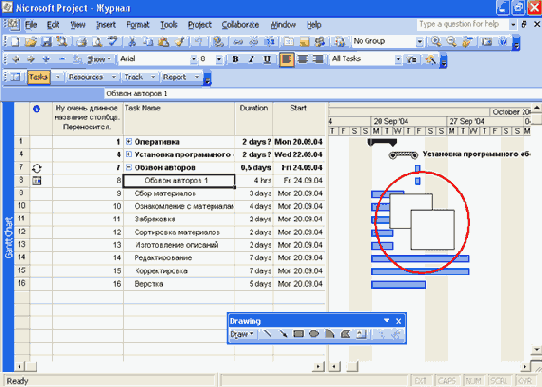Select the Rectangle tool in Drawing toolbar

tap(298, 334)
